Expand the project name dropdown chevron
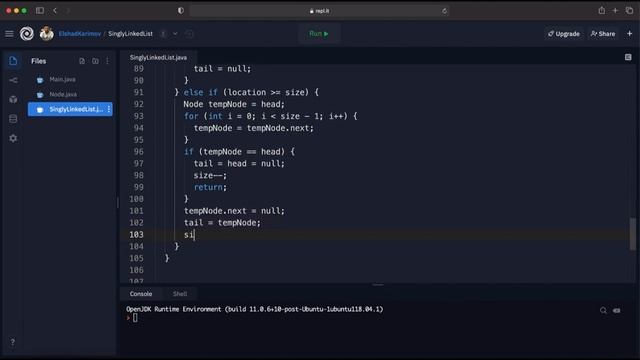The width and height of the screenshot is (640, 360). [x=175, y=34]
